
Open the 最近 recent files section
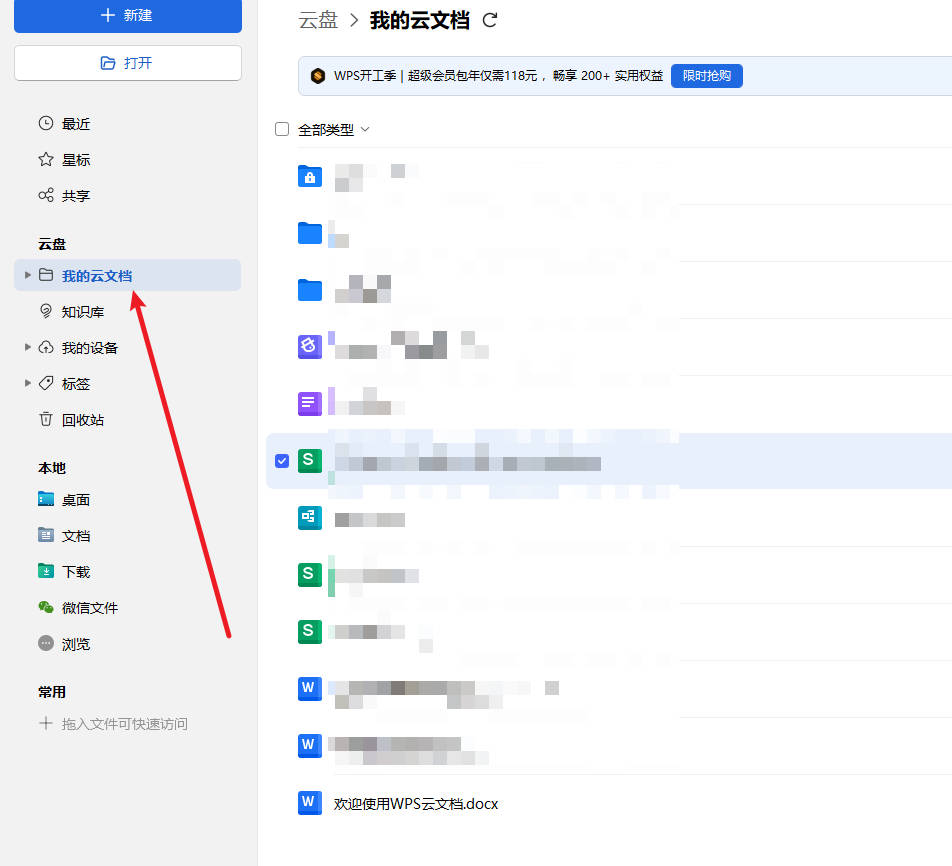76,124
